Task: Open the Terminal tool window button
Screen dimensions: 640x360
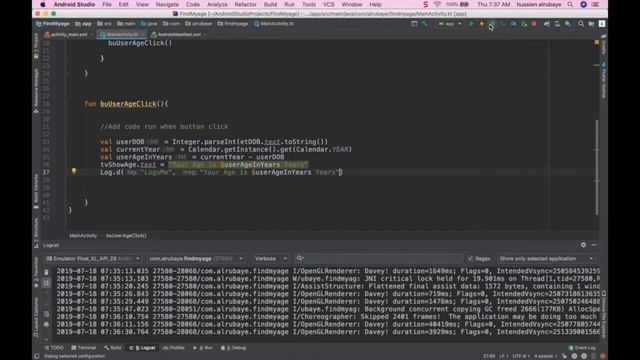Action: (x=84, y=348)
